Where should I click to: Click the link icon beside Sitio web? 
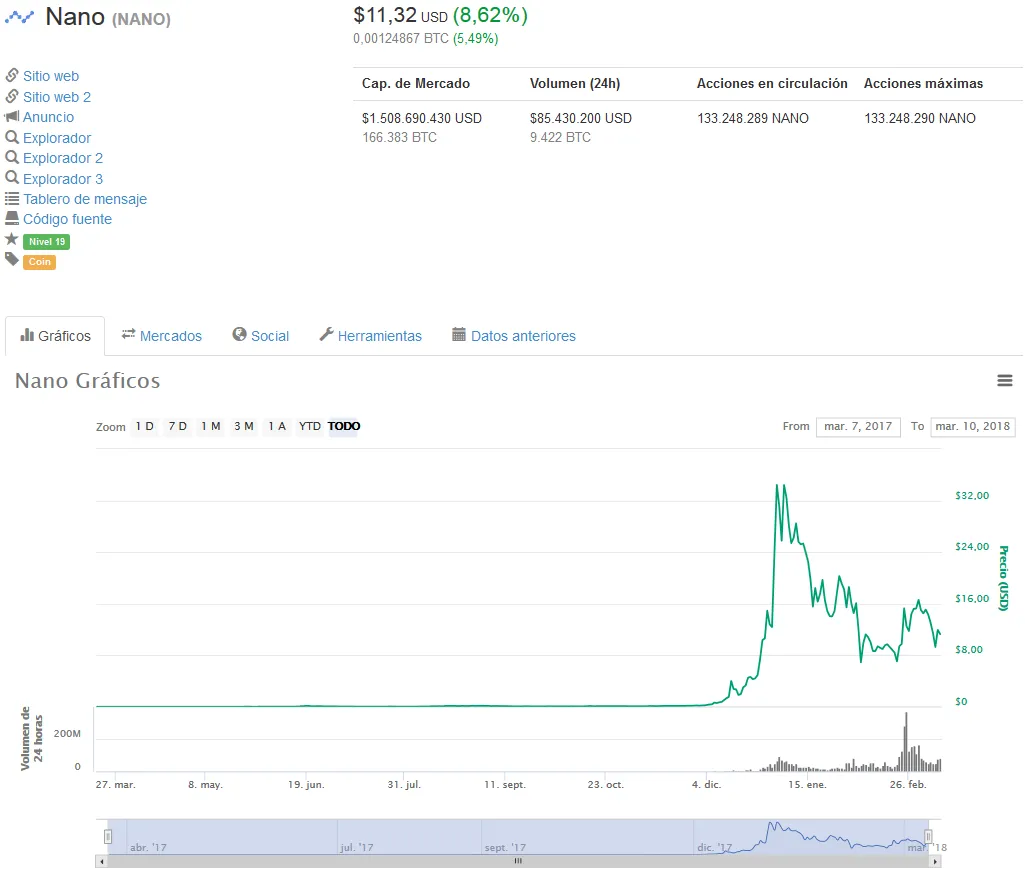(x=12, y=75)
